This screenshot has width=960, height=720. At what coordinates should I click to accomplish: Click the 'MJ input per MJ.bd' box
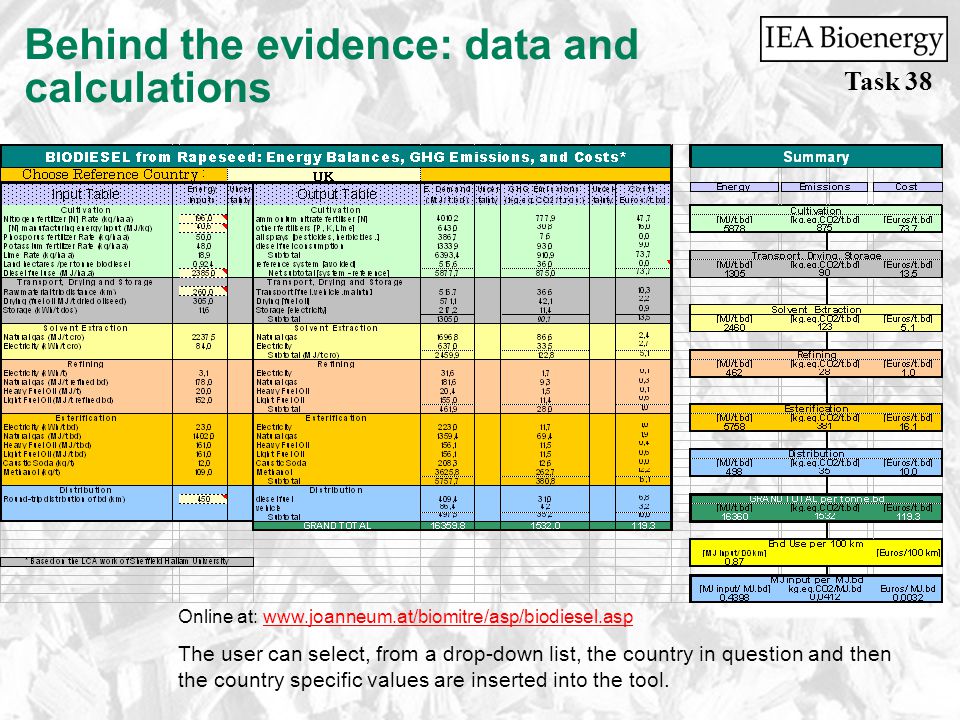click(816, 588)
